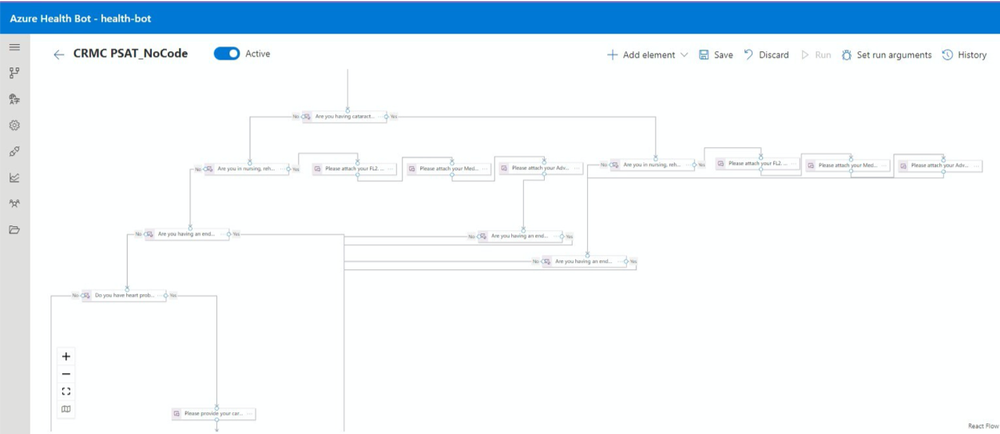Click Set run arguments label
The image size is (1000, 434).
[894, 55]
